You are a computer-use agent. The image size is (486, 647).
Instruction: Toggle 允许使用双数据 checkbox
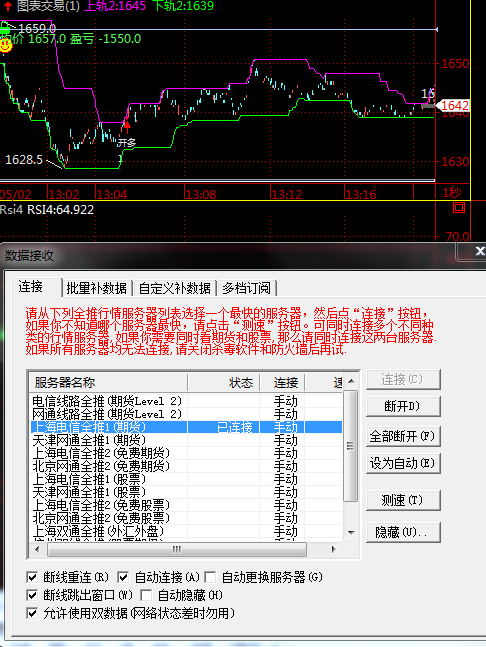[x=32, y=613]
